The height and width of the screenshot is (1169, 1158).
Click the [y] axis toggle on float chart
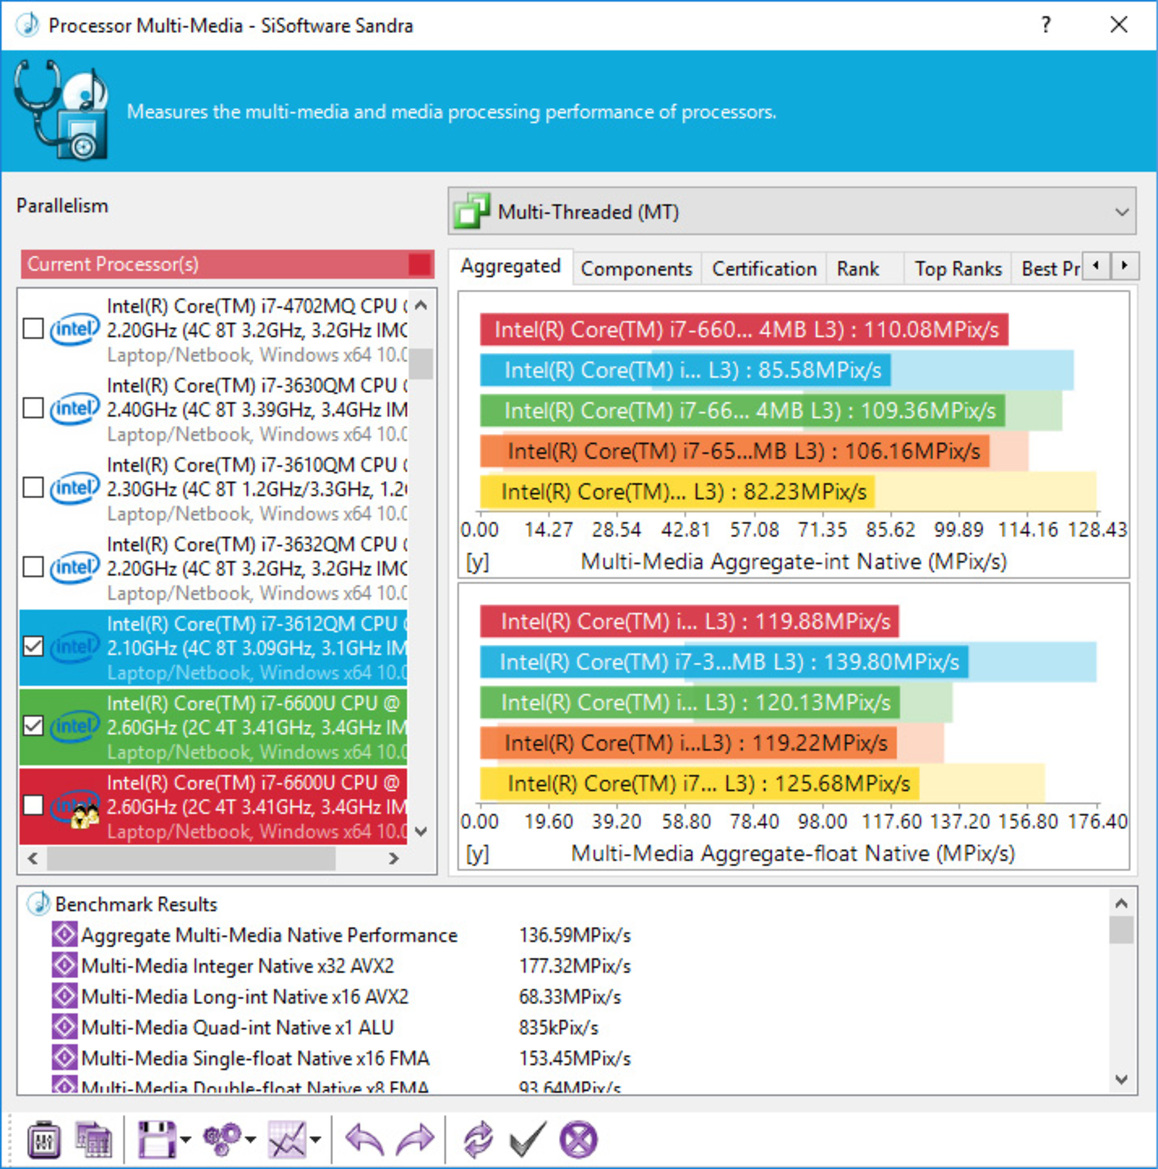[x=478, y=854]
